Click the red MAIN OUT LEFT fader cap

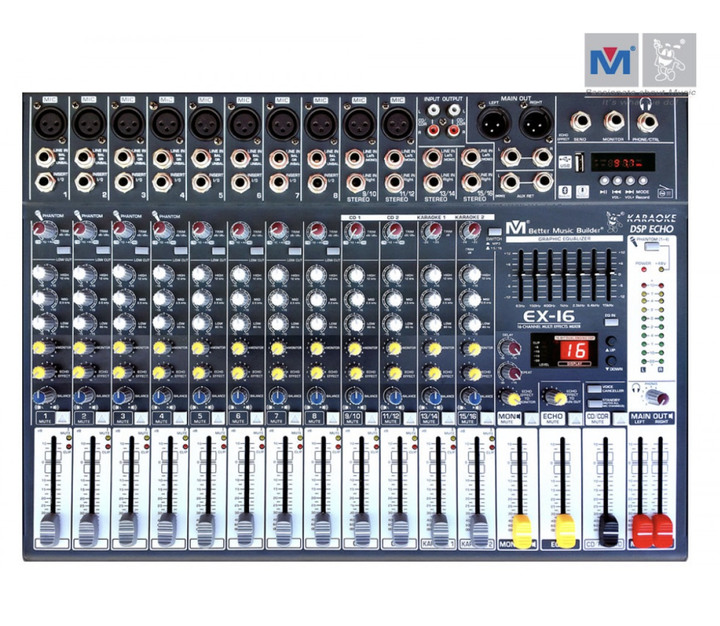point(642,531)
